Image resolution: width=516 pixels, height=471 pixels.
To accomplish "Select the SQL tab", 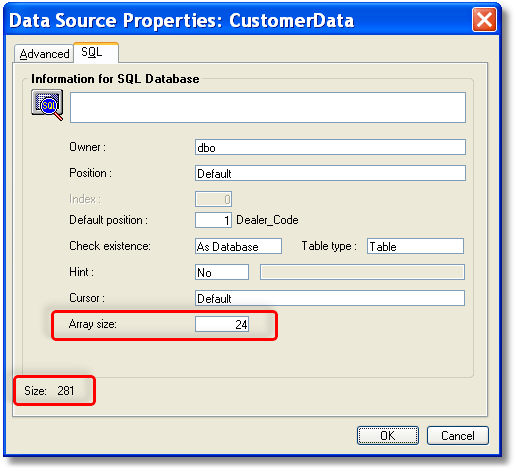I will [x=96, y=53].
